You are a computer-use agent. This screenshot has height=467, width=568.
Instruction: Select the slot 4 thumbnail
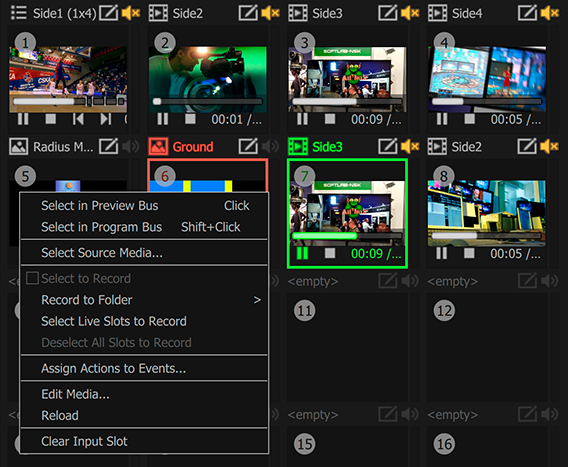pos(487,79)
